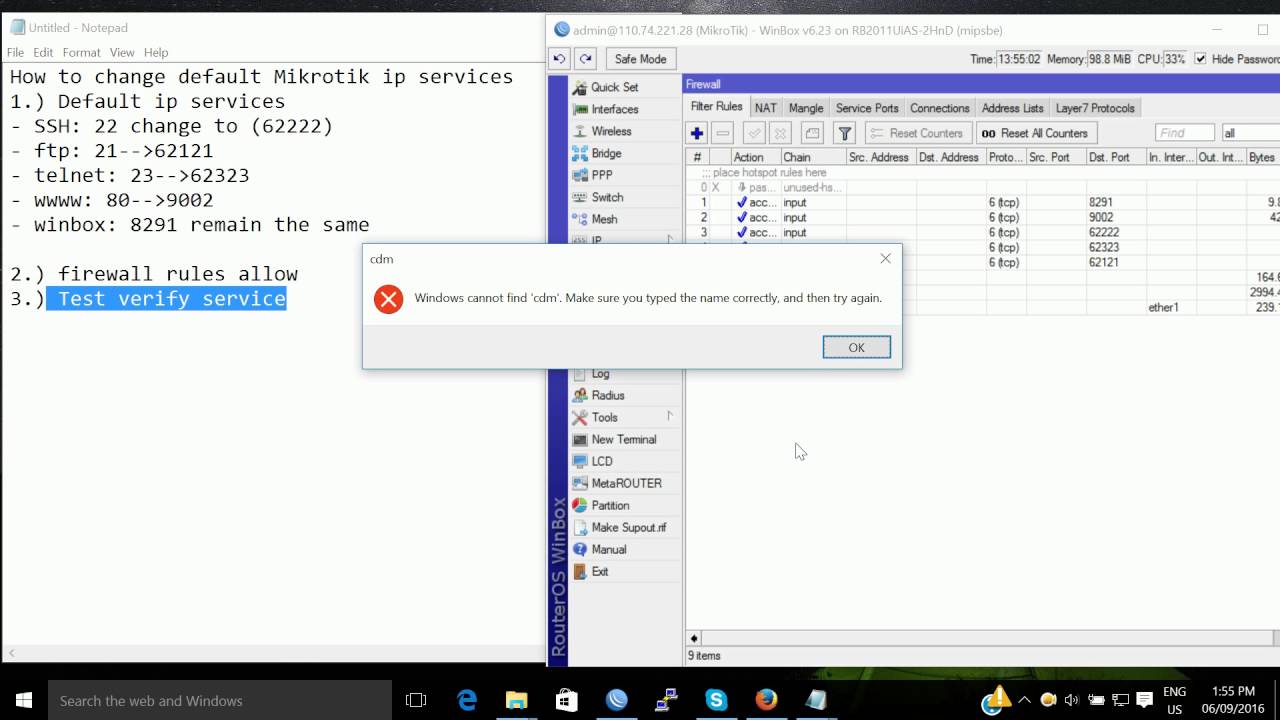1280x720 pixels.
Task: Open Switch in WinBox sidebar
Action: [x=607, y=197]
